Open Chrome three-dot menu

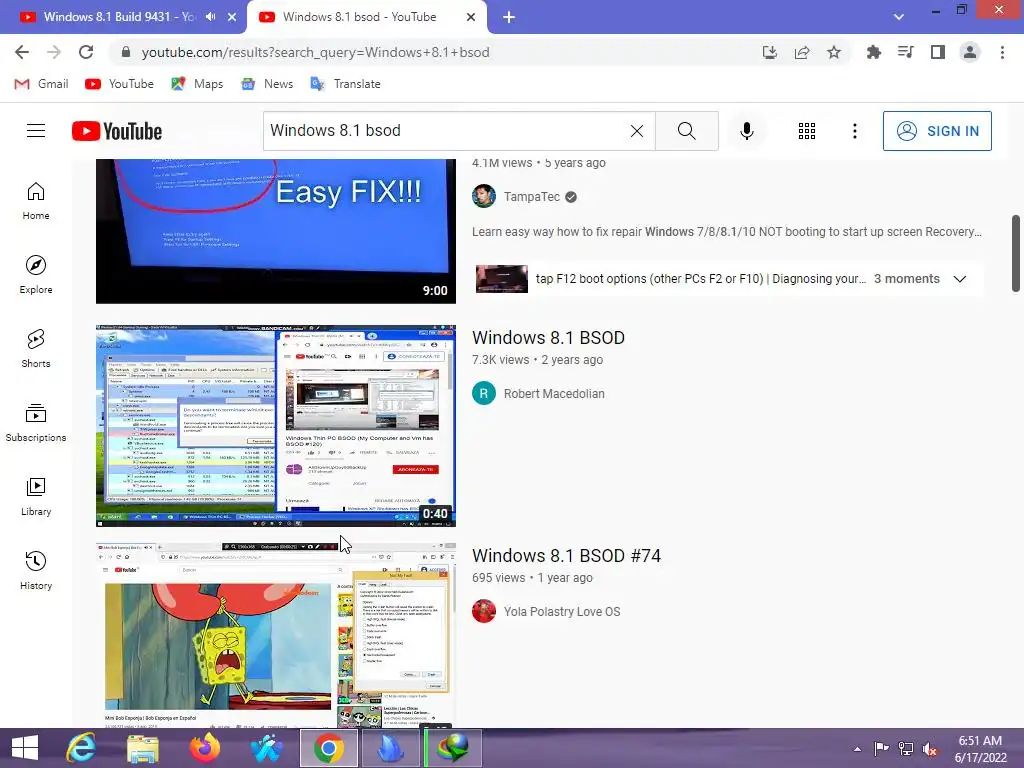pyautogui.click(x=1002, y=52)
